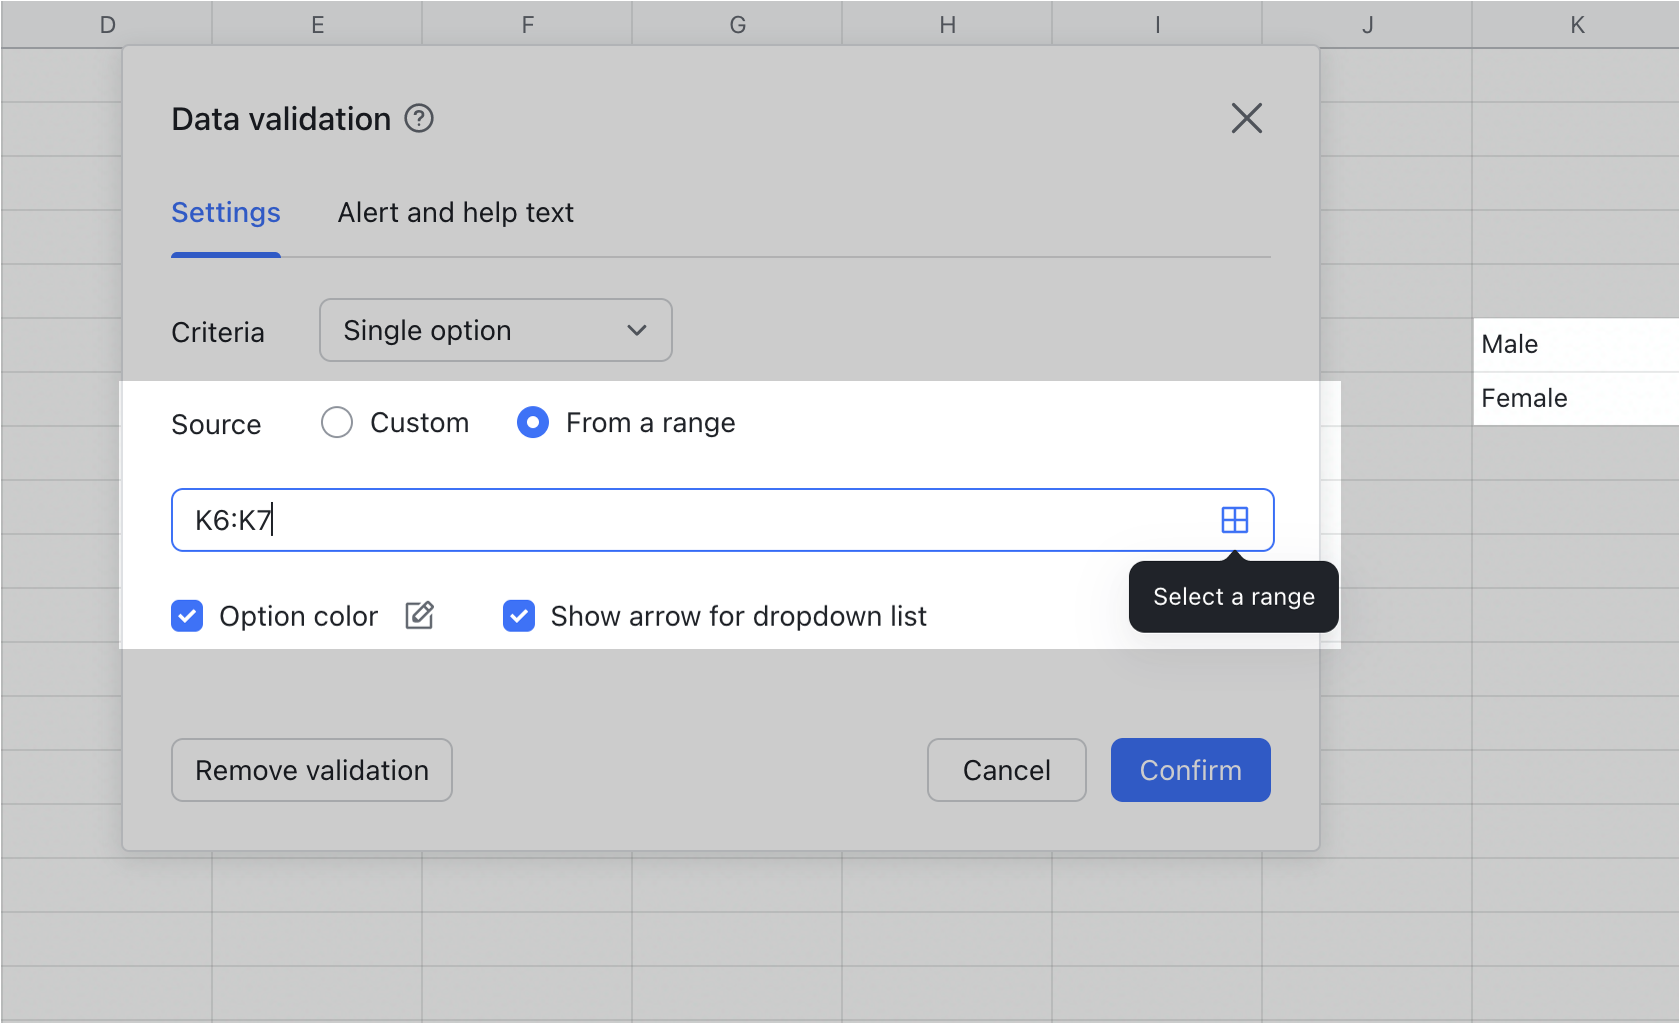Screen dimensions: 1680x1024
Task: Select column K header
Action: click(1577, 23)
